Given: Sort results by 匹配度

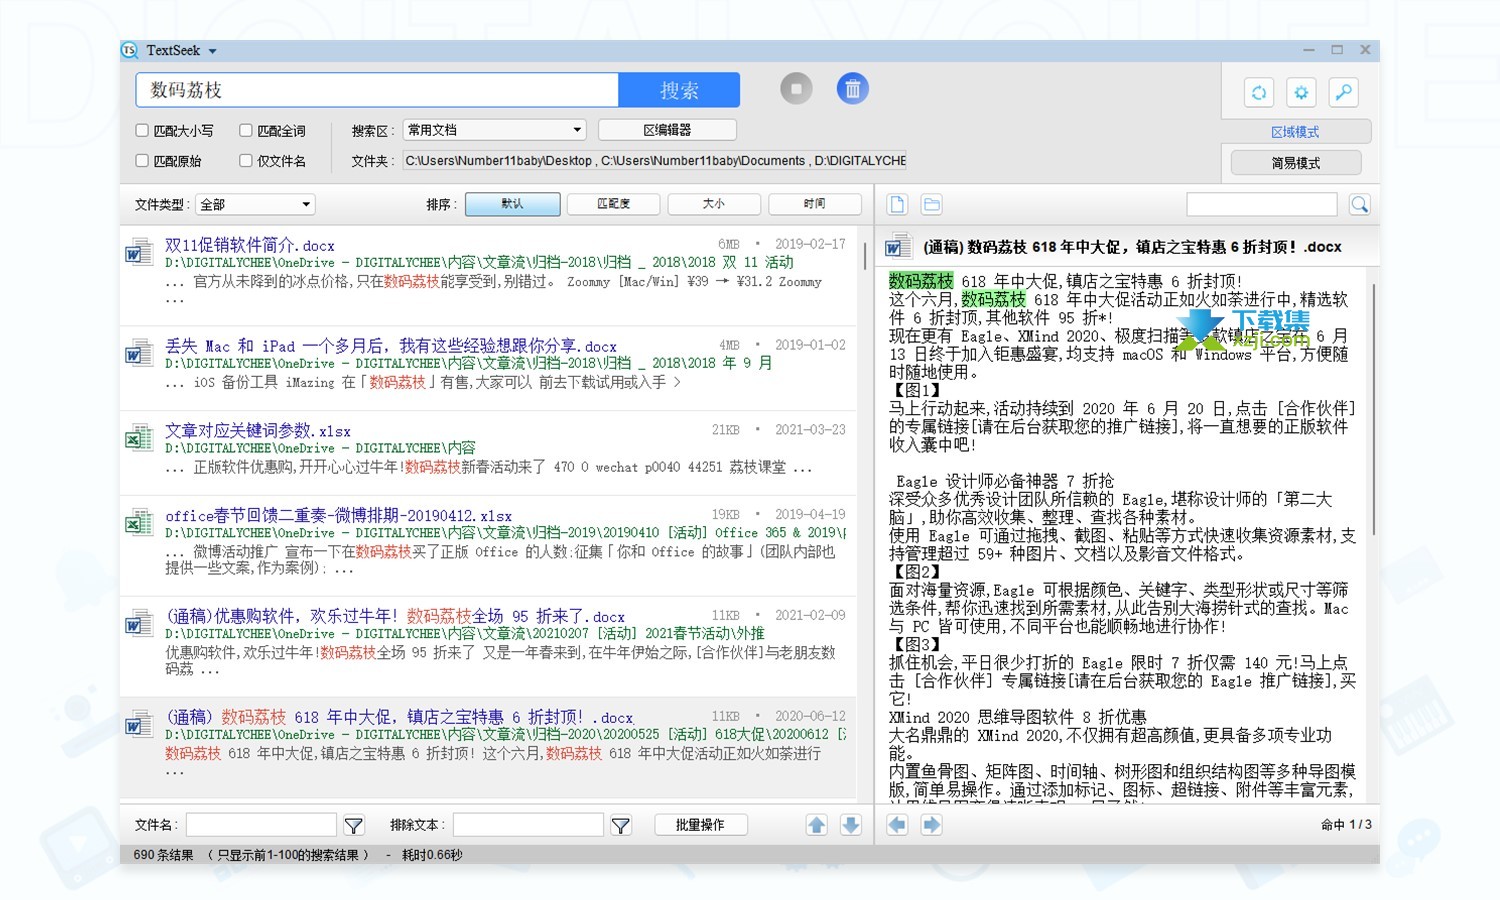Looking at the screenshot, I should click(614, 204).
